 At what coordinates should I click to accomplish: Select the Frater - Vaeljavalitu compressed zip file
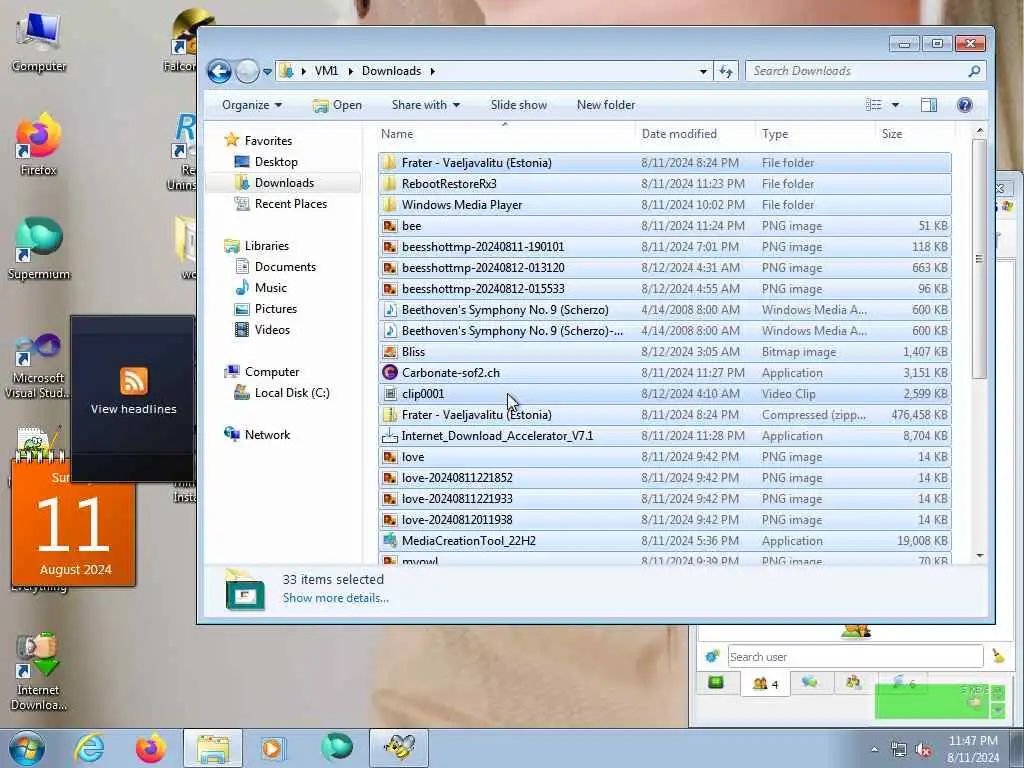click(x=664, y=415)
